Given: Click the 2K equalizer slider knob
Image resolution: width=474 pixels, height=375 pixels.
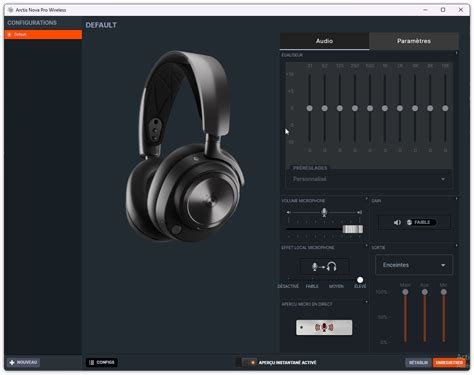Looking at the screenshot, I should point(400,108).
